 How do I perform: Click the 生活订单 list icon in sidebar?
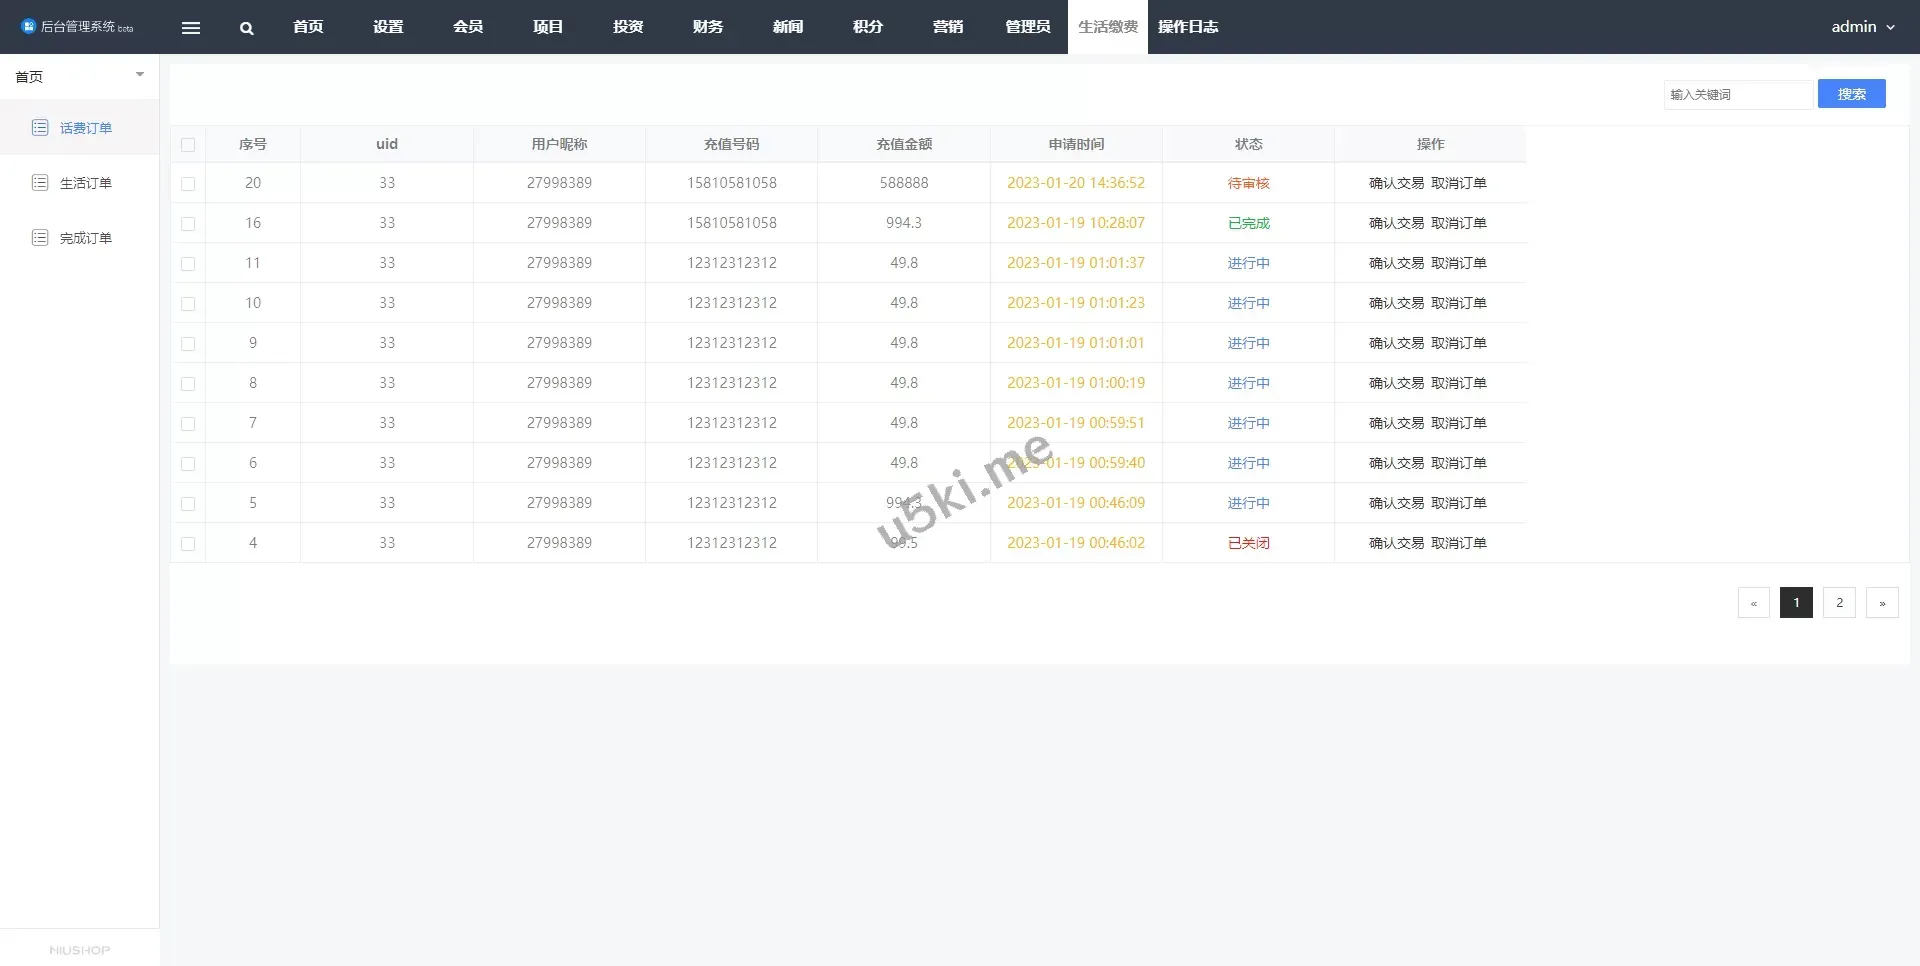click(x=40, y=182)
